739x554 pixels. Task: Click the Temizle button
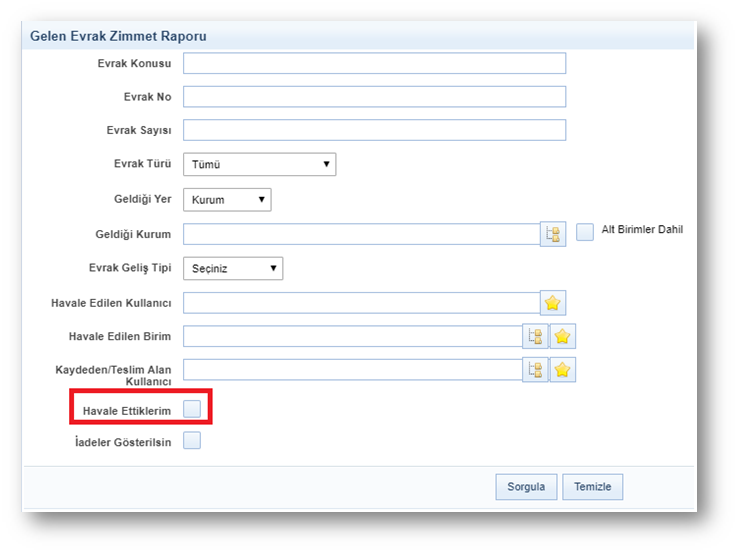pos(592,487)
